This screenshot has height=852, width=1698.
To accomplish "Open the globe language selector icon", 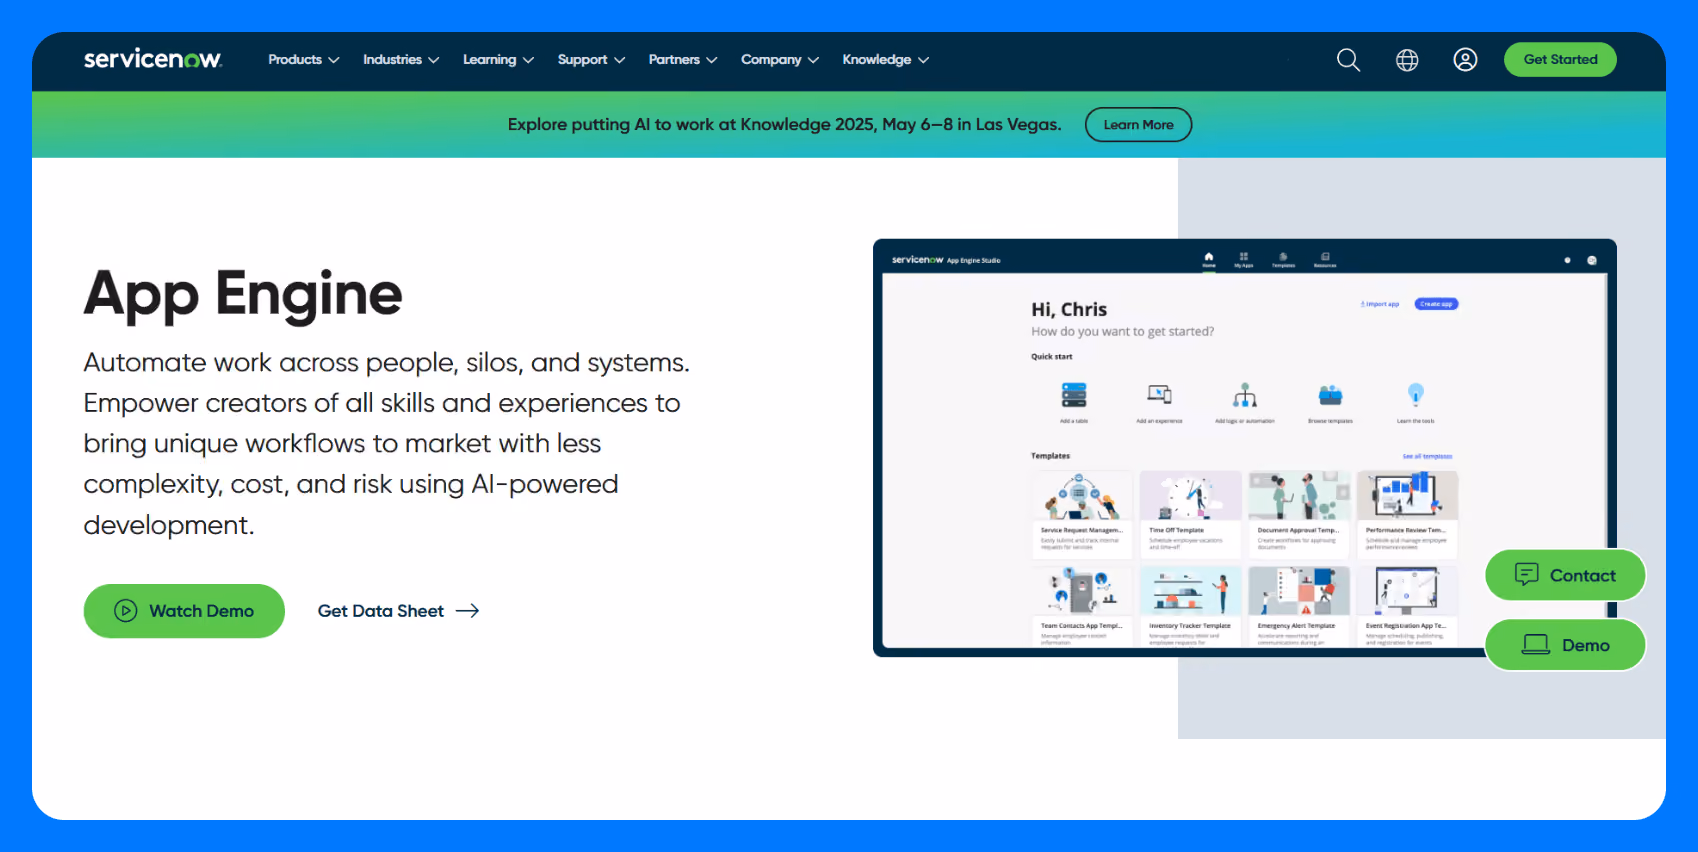I will tap(1407, 60).
